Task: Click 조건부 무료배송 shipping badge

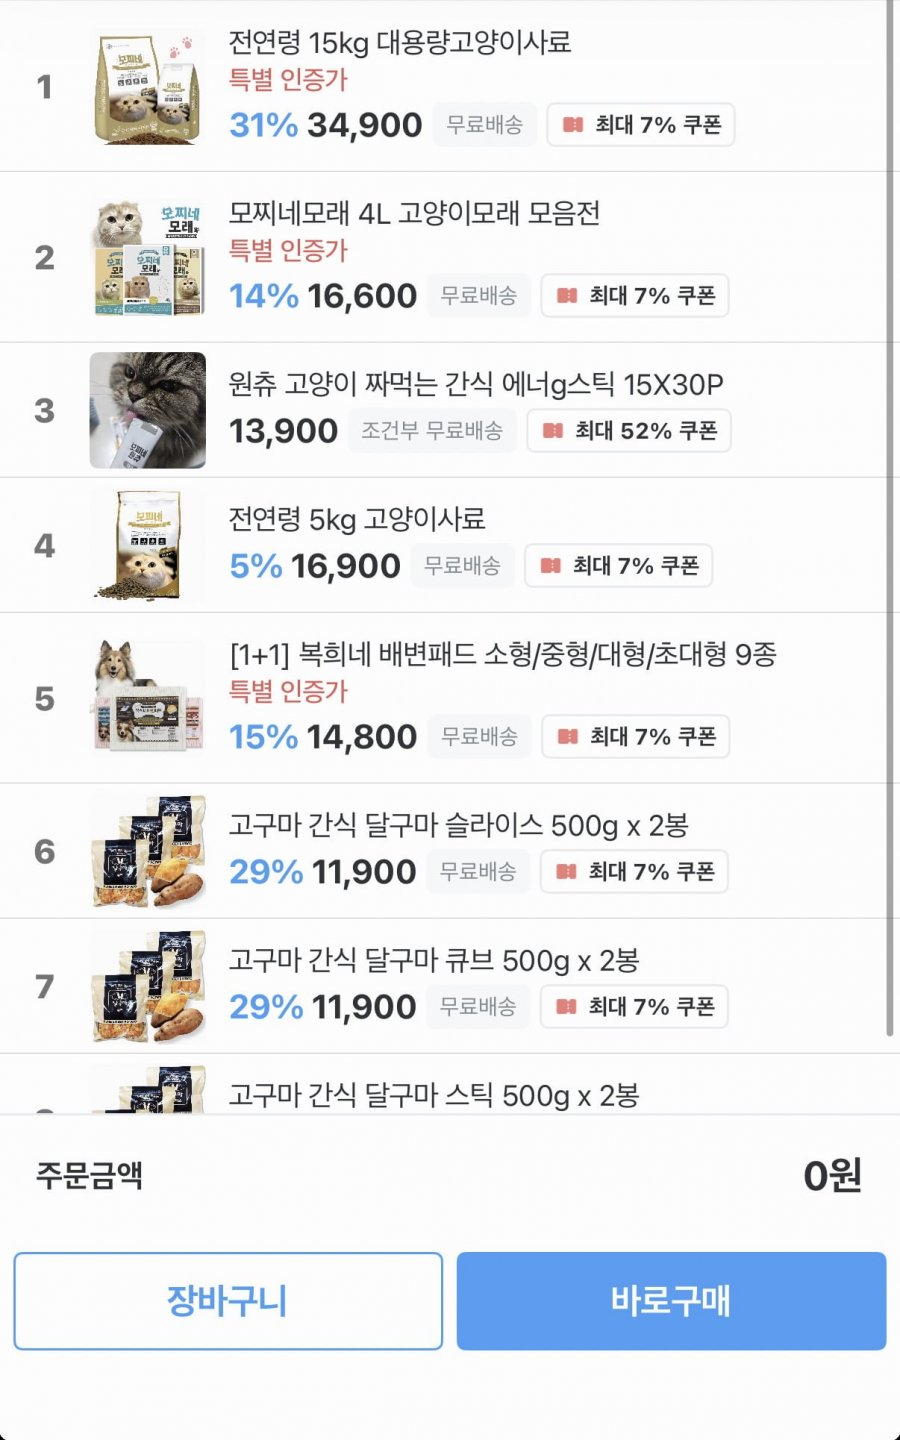Action: coord(432,431)
